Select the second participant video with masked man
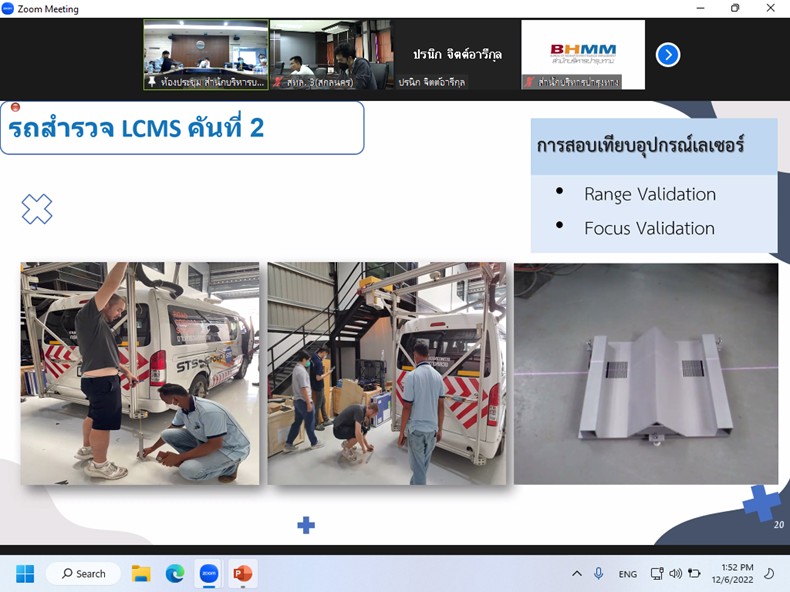This screenshot has width=790, height=592. 331,55
